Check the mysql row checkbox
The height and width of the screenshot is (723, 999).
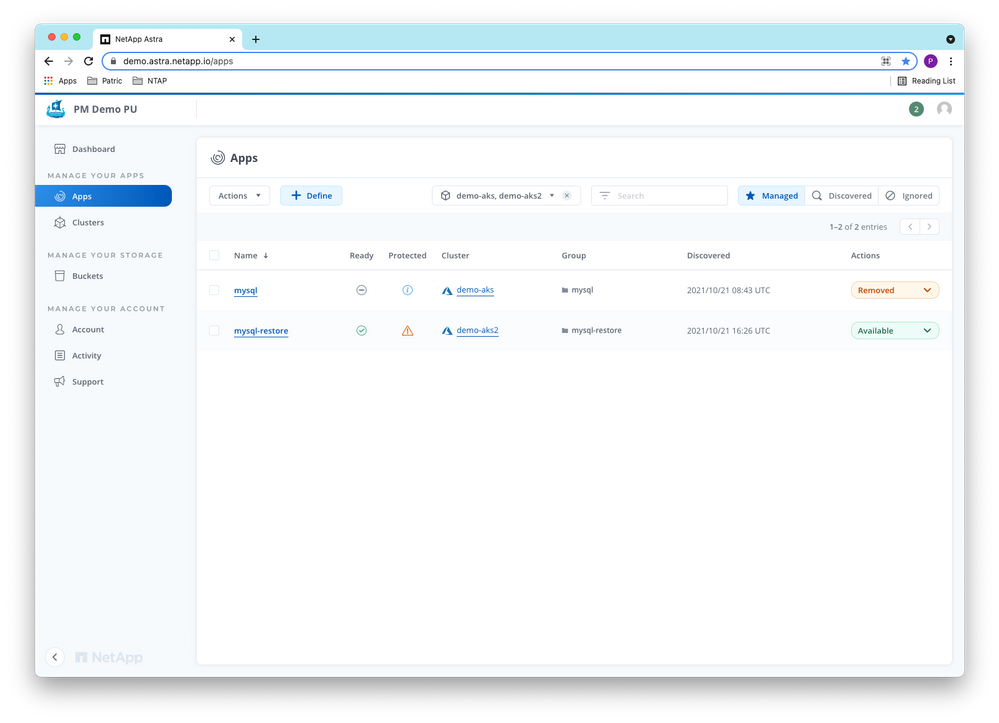(x=214, y=290)
